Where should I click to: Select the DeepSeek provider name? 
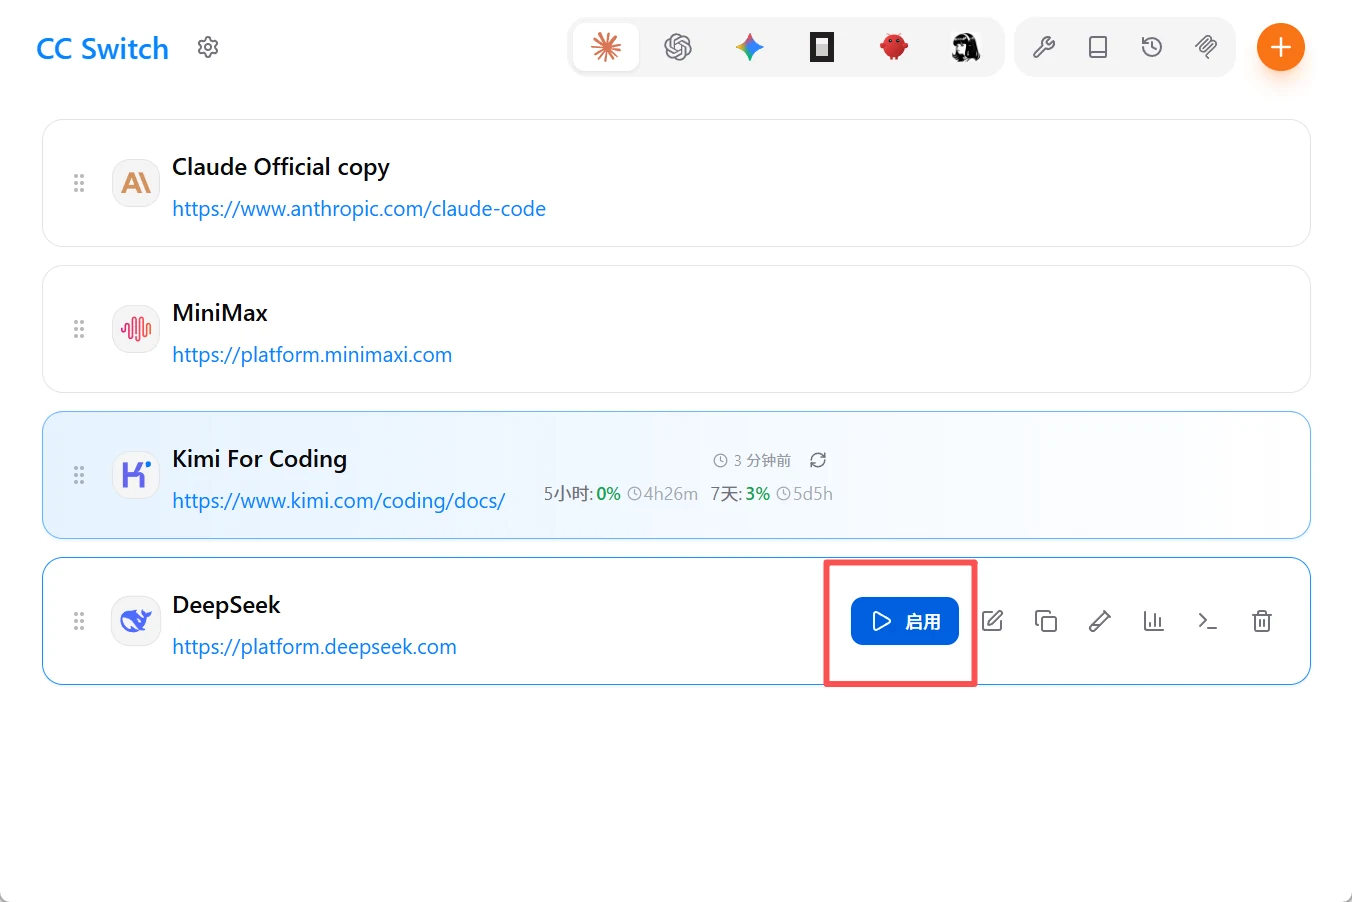(226, 605)
